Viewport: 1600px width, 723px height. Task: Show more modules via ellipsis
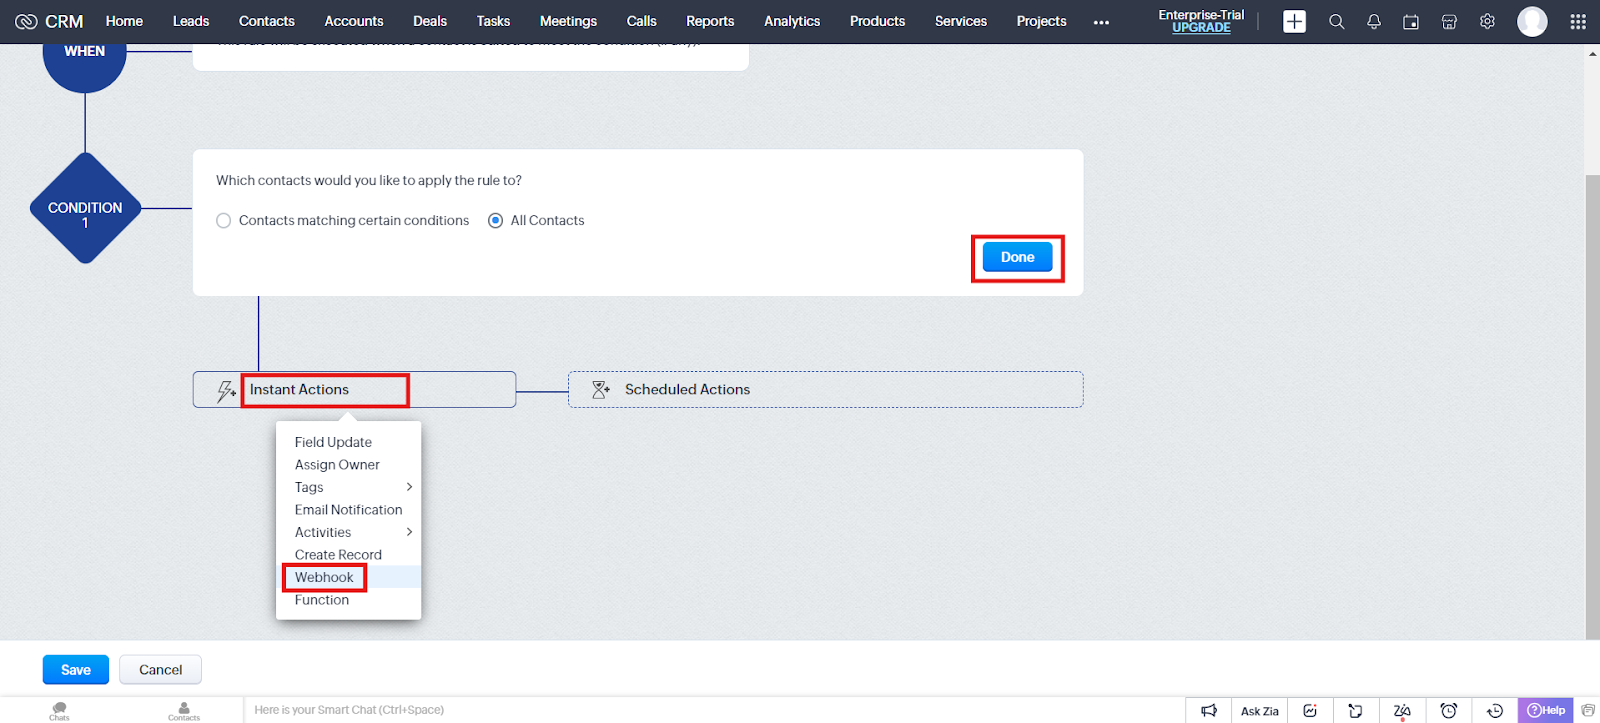tap(1101, 22)
